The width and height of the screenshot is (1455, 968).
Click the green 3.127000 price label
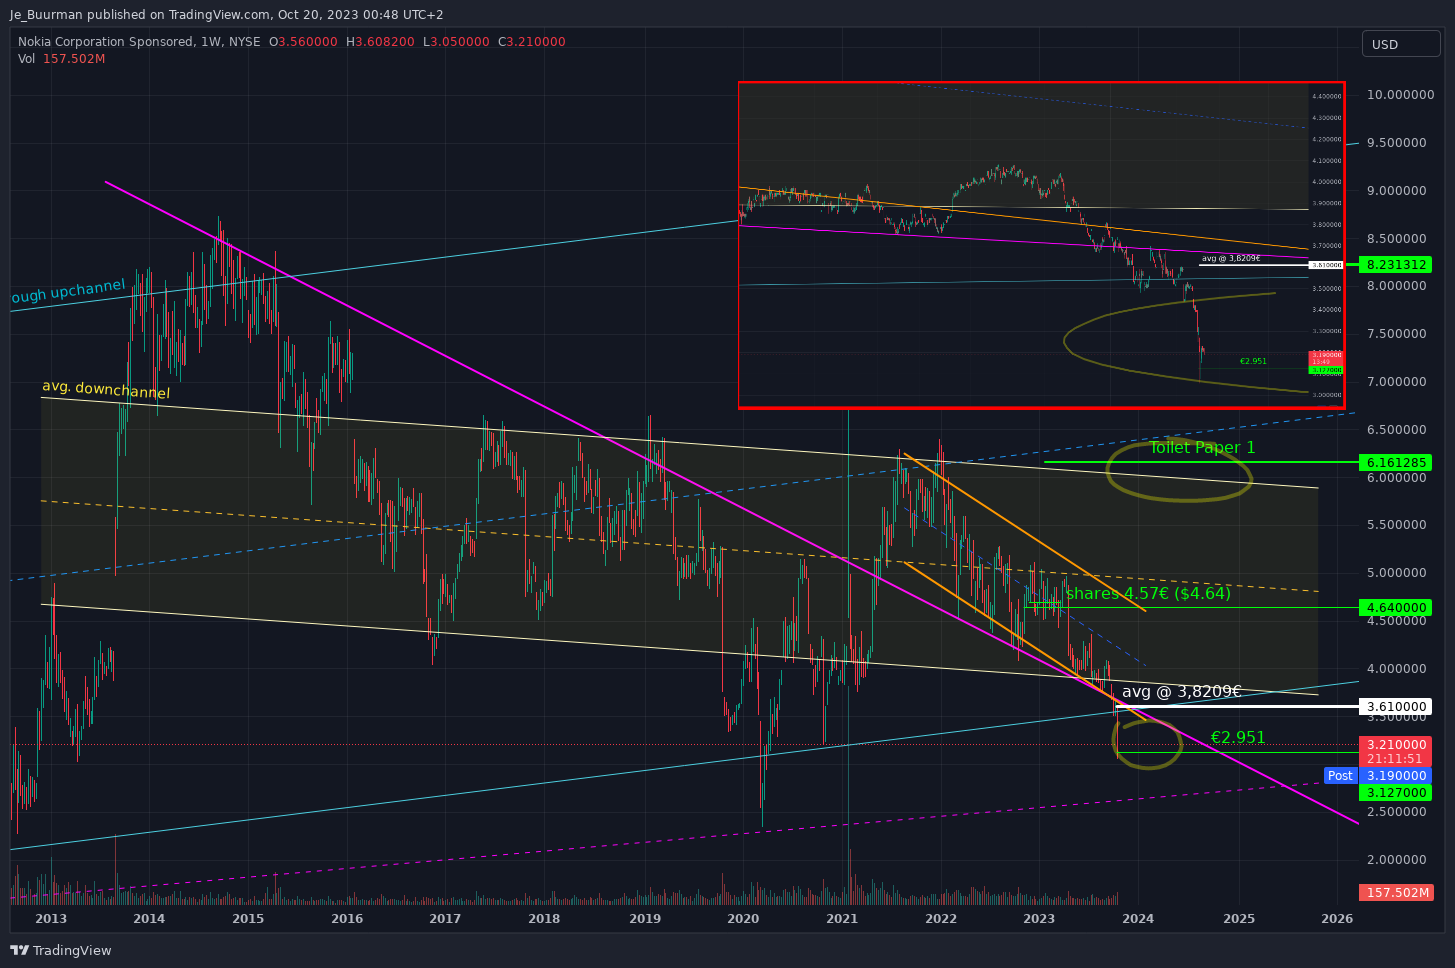[1395, 792]
